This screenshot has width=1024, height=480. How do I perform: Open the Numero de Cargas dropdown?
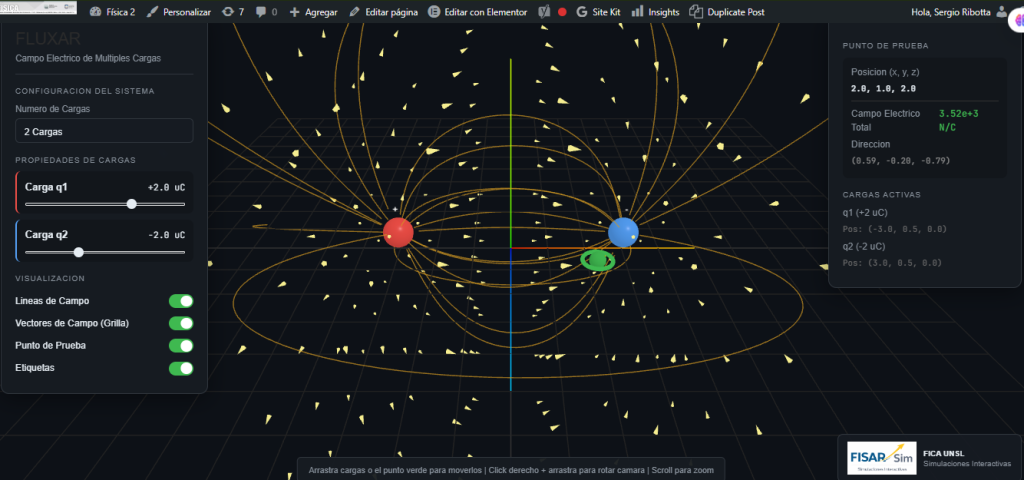(x=104, y=131)
